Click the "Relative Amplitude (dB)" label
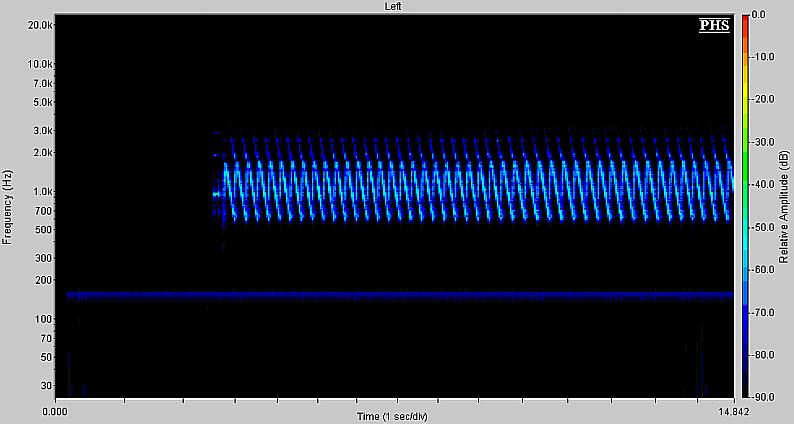This screenshot has width=794, height=424. click(786, 206)
